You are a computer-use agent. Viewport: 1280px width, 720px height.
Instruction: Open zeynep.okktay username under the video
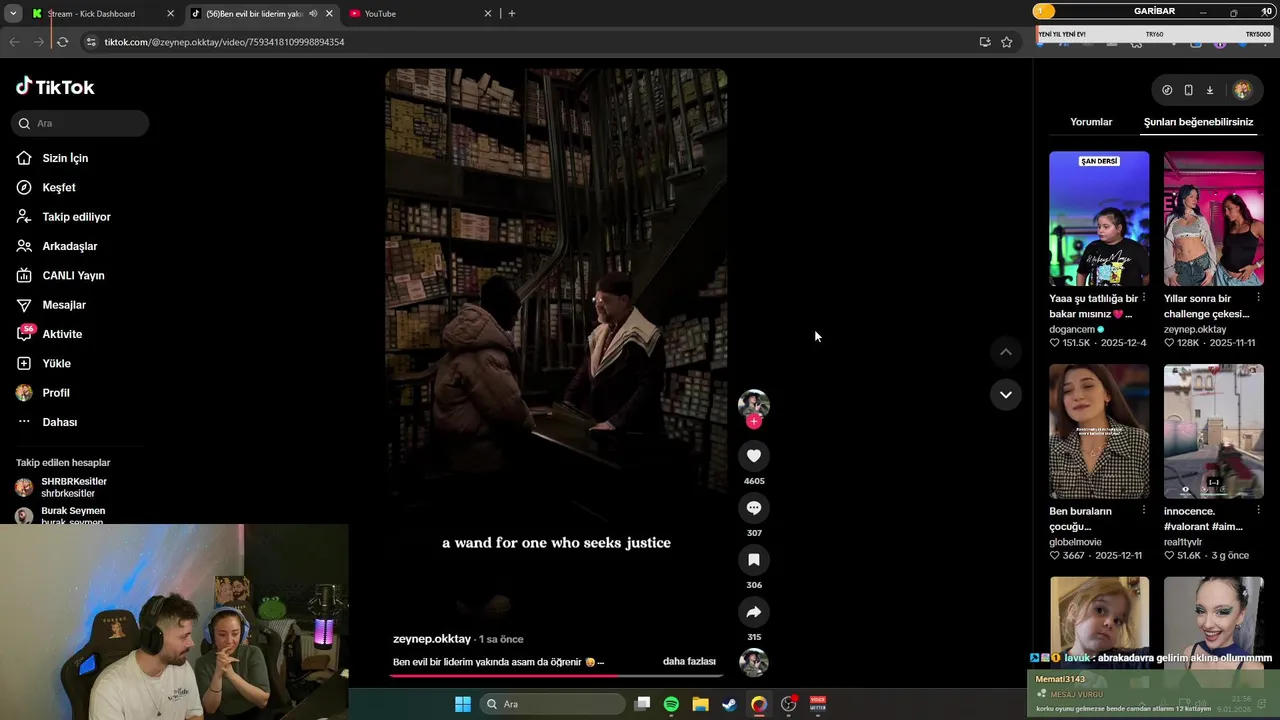(432, 639)
